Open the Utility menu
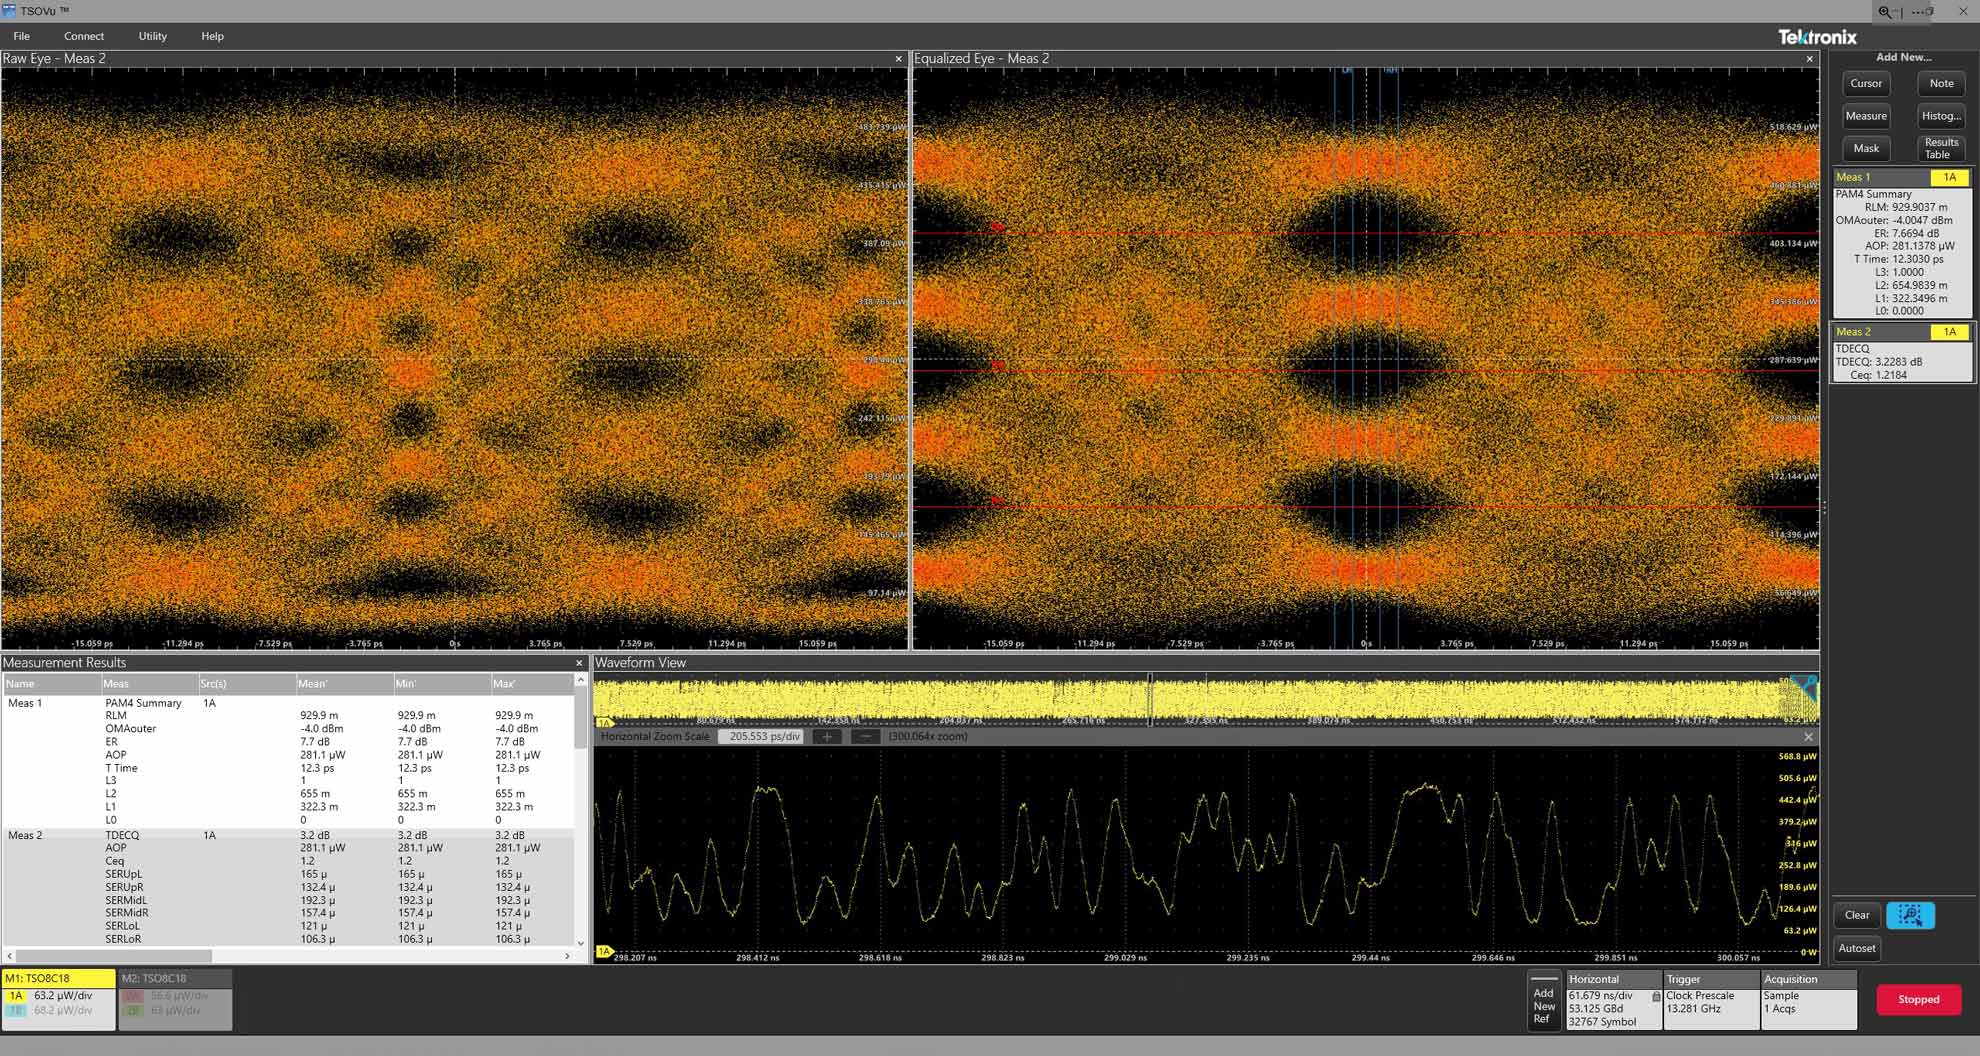The height and width of the screenshot is (1056, 1980). [x=152, y=36]
